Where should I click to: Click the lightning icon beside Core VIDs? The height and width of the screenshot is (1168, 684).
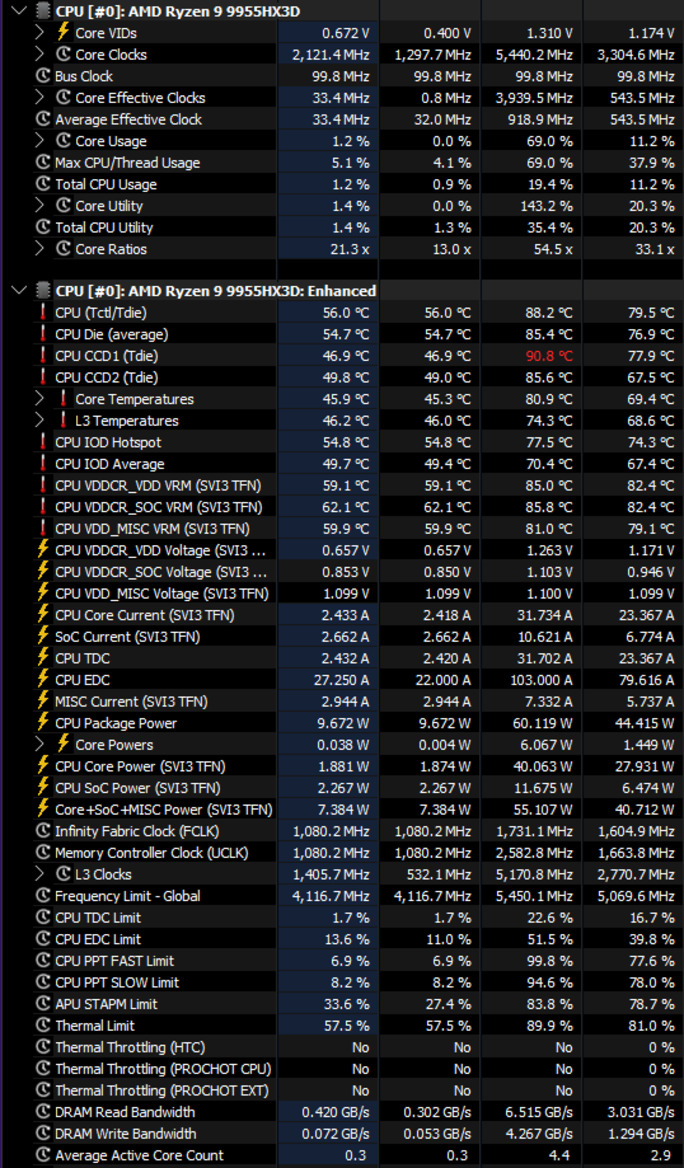point(63,33)
